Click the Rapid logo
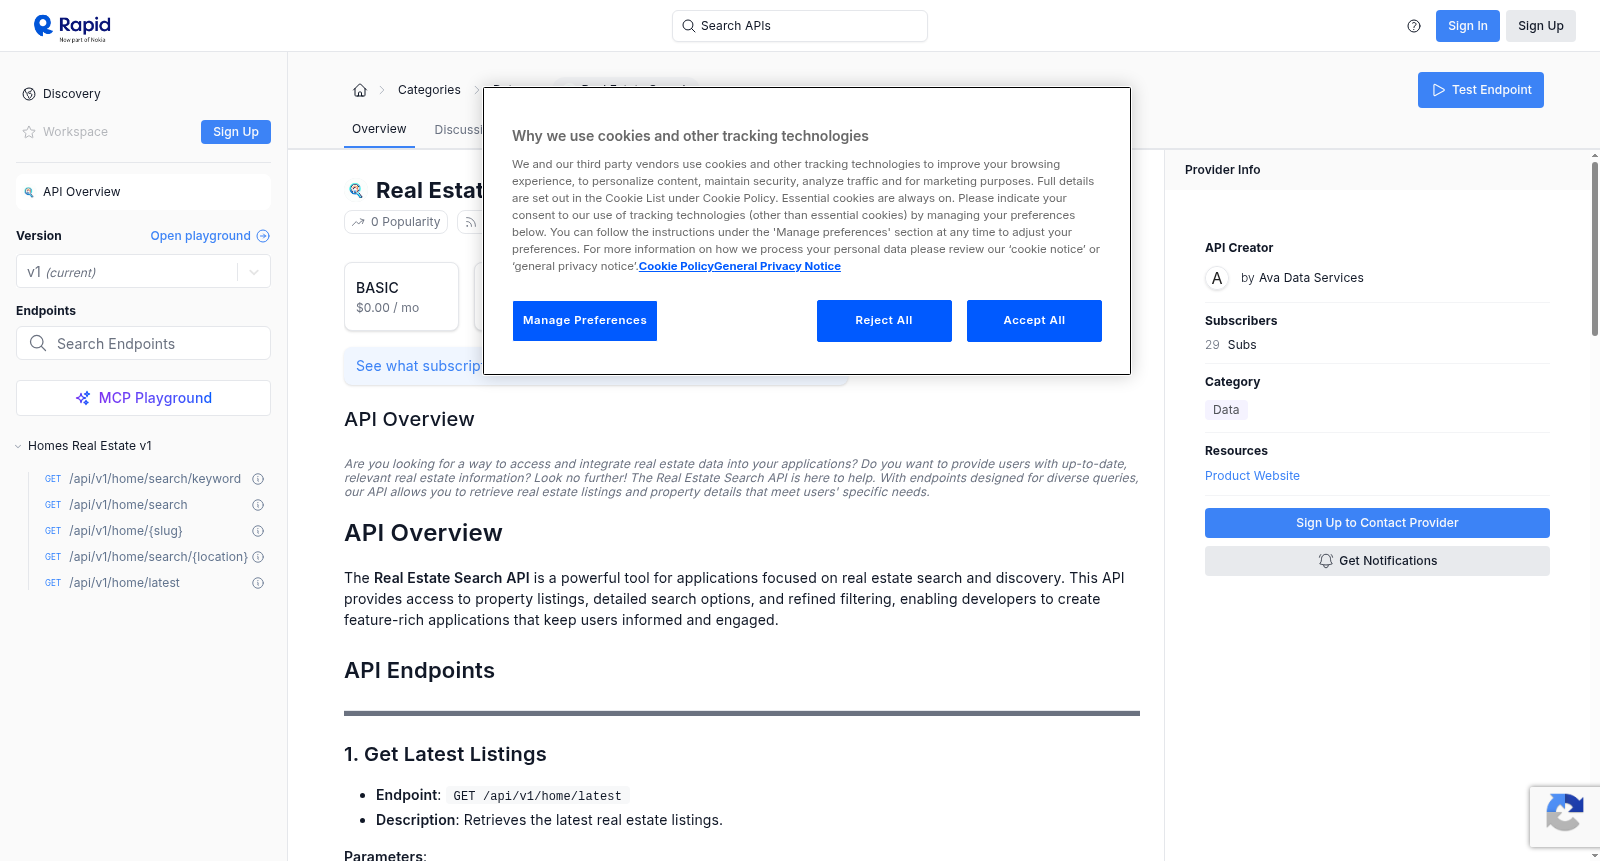The width and height of the screenshot is (1600, 861). (x=72, y=27)
